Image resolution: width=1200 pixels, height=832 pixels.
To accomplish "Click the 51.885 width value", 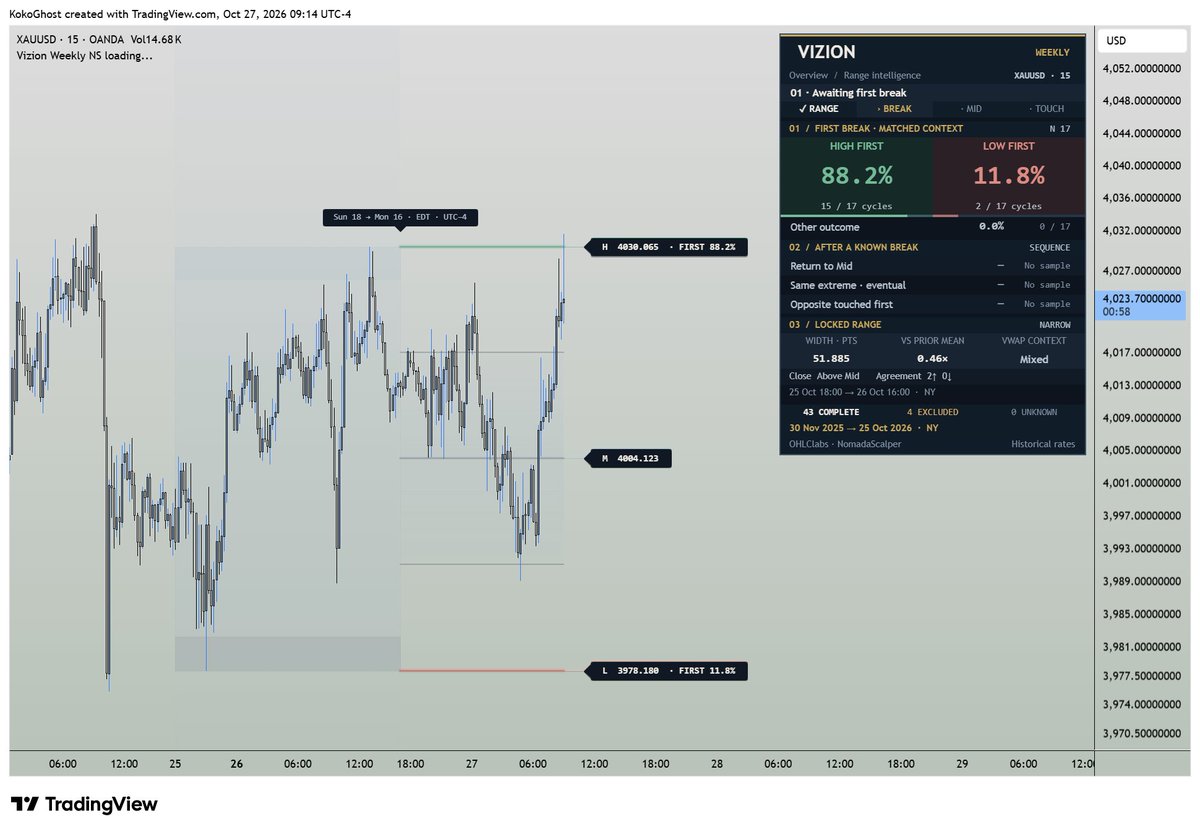I will click(x=831, y=358).
